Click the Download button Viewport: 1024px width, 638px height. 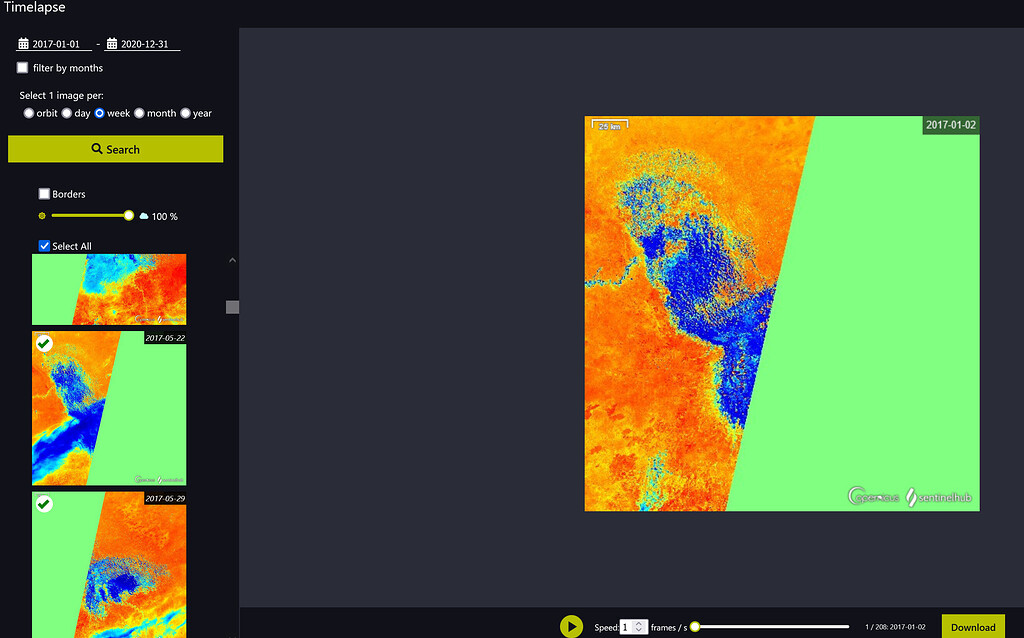tap(972, 627)
